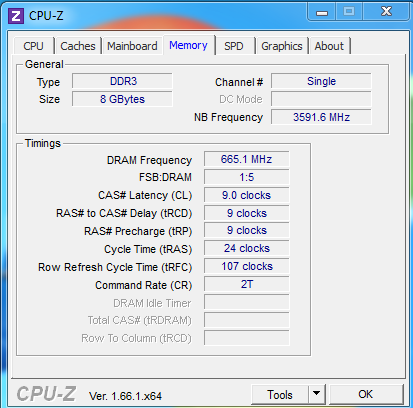
Task: Click the empty DRAM Idle Timer field
Action: pos(247,302)
